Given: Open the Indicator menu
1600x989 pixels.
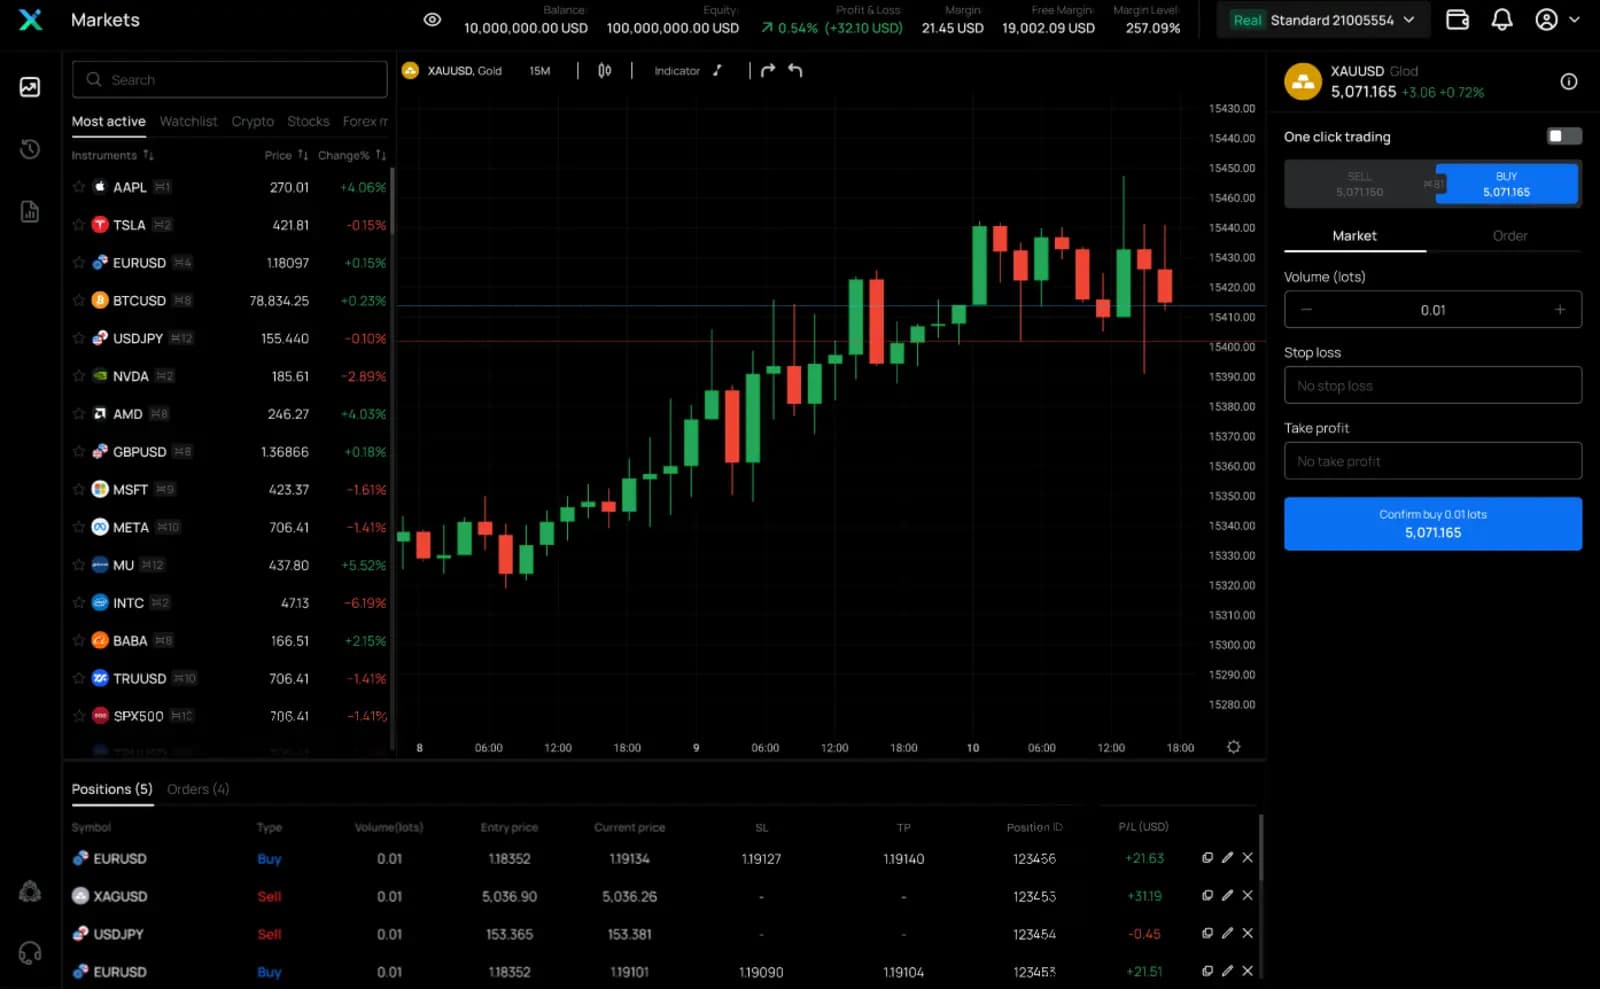Looking at the screenshot, I should (677, 71).
